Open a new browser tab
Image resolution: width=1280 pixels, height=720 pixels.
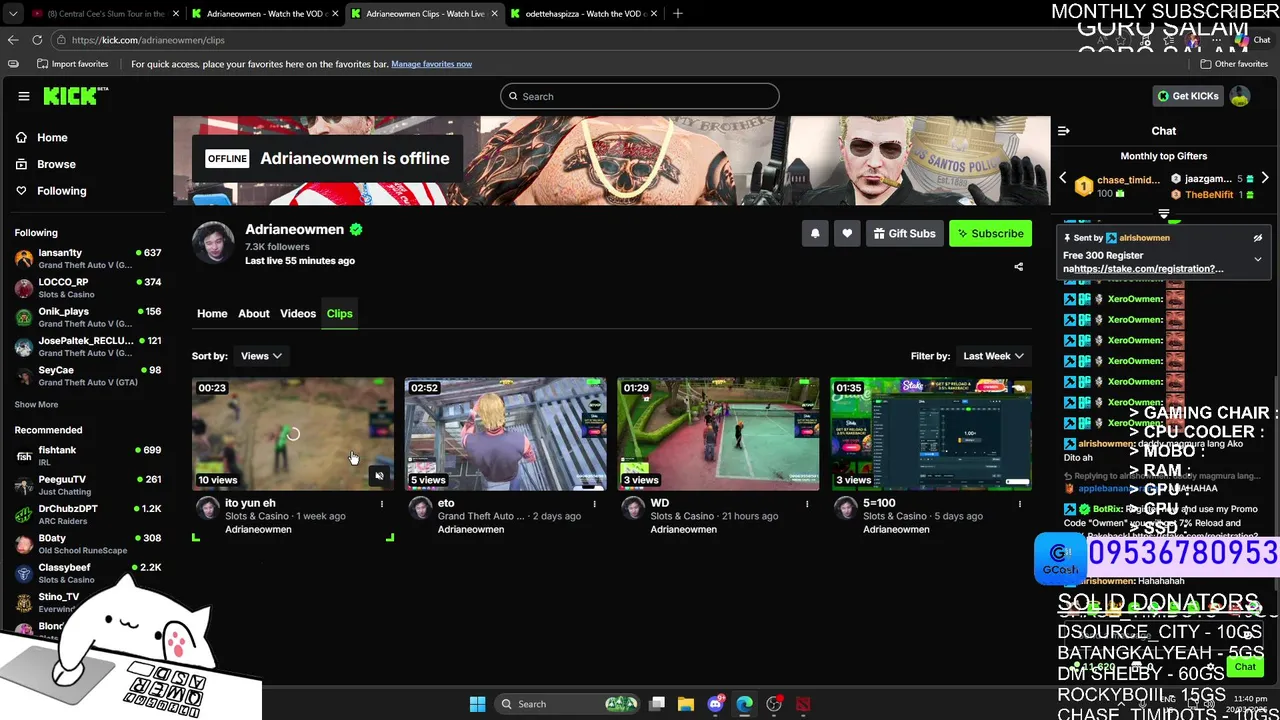pos(678,13)
